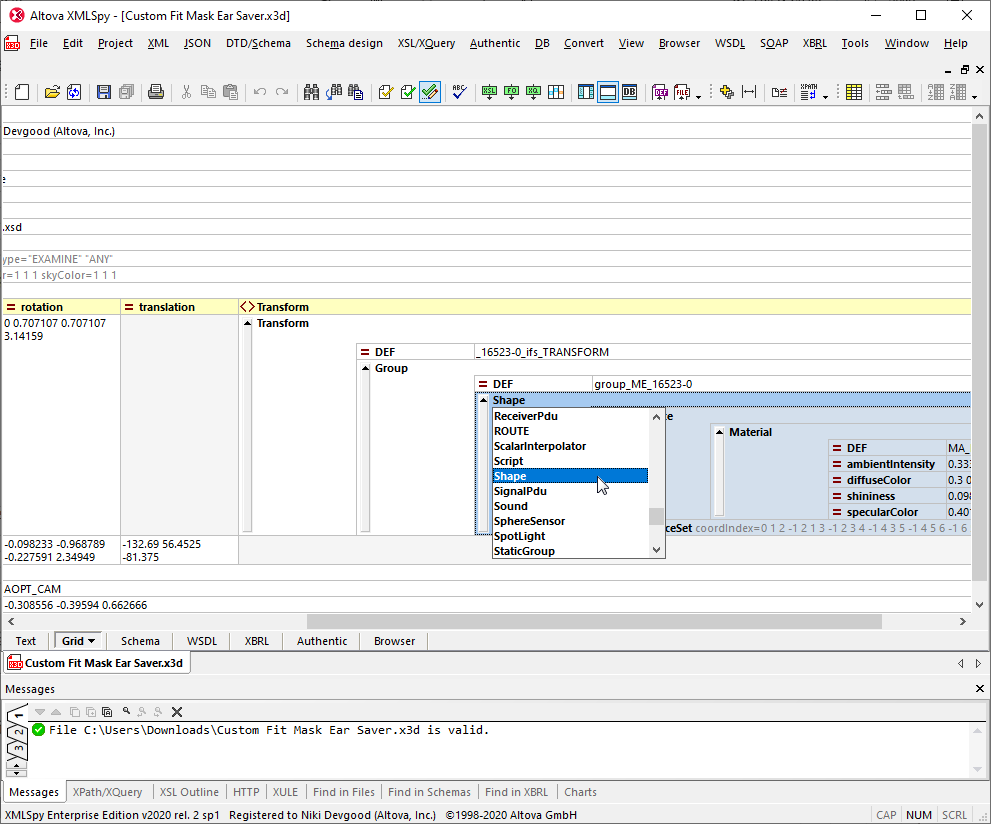
Task: Click the ABC spelling check icon
Action: tap(459, 92)
